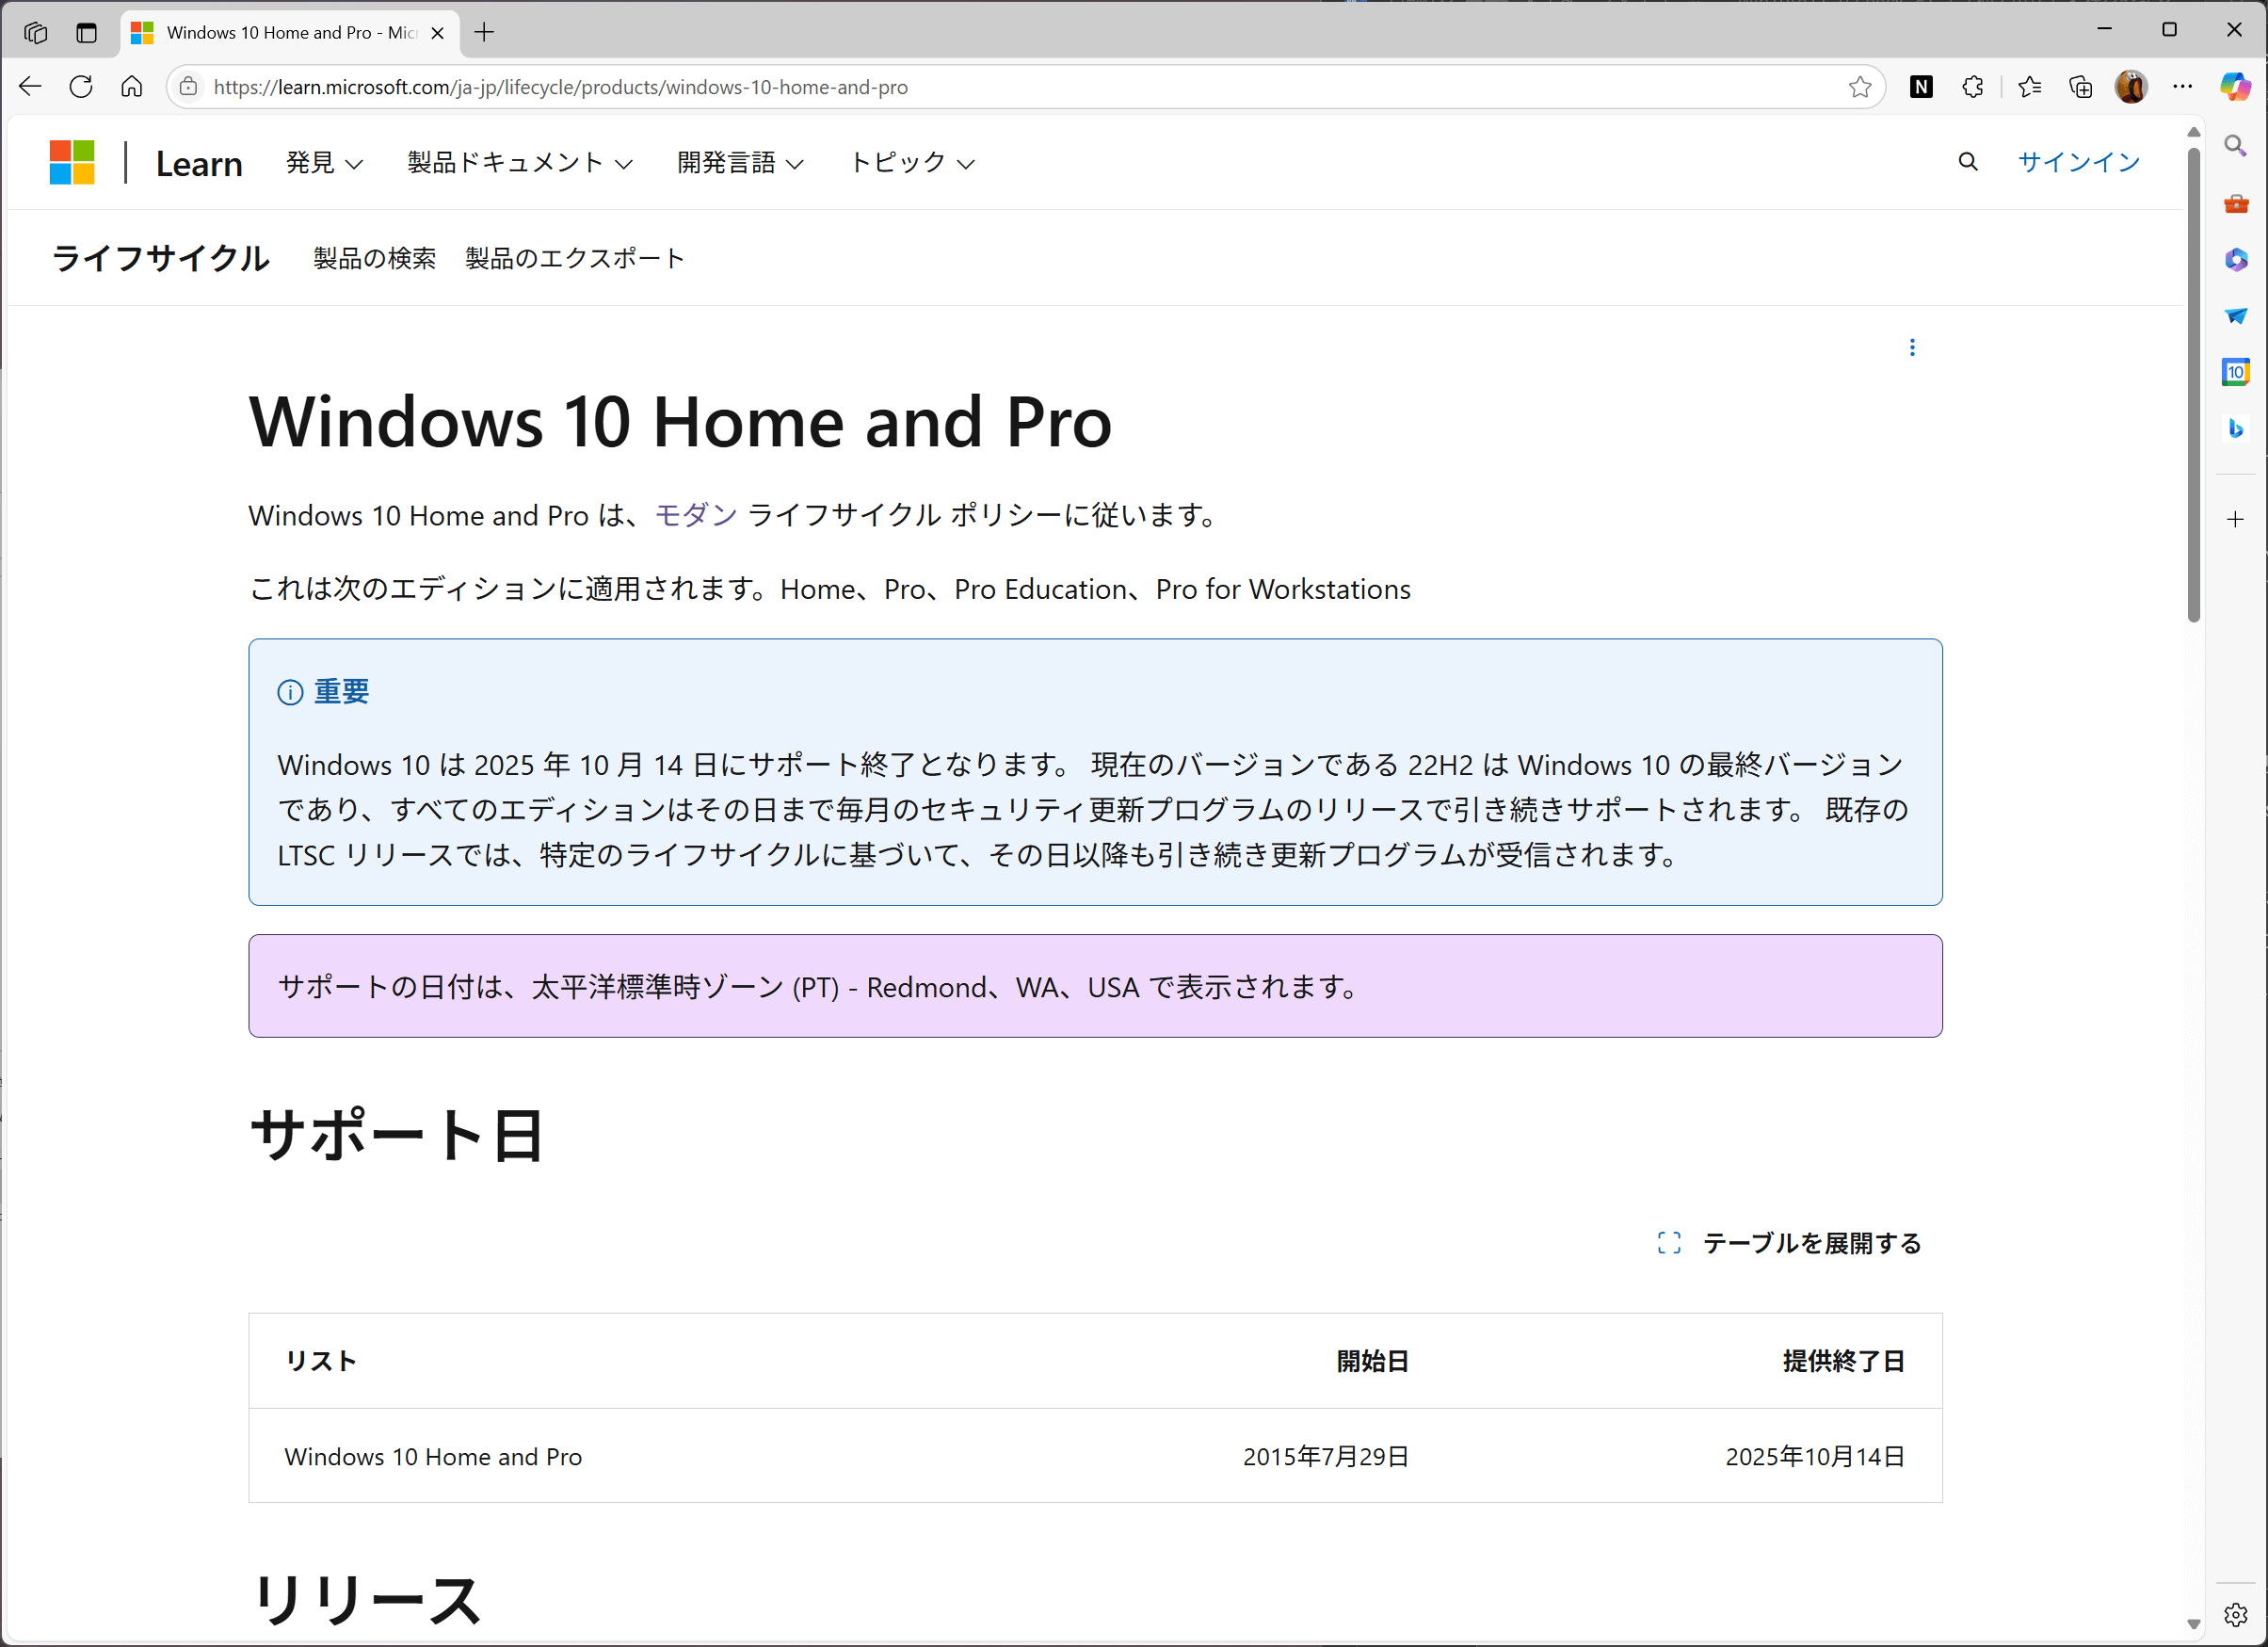The height and width of the screenshot is (1647, 2268).
Task: Open the browser home page icon
Action: (x=132, y=87)
